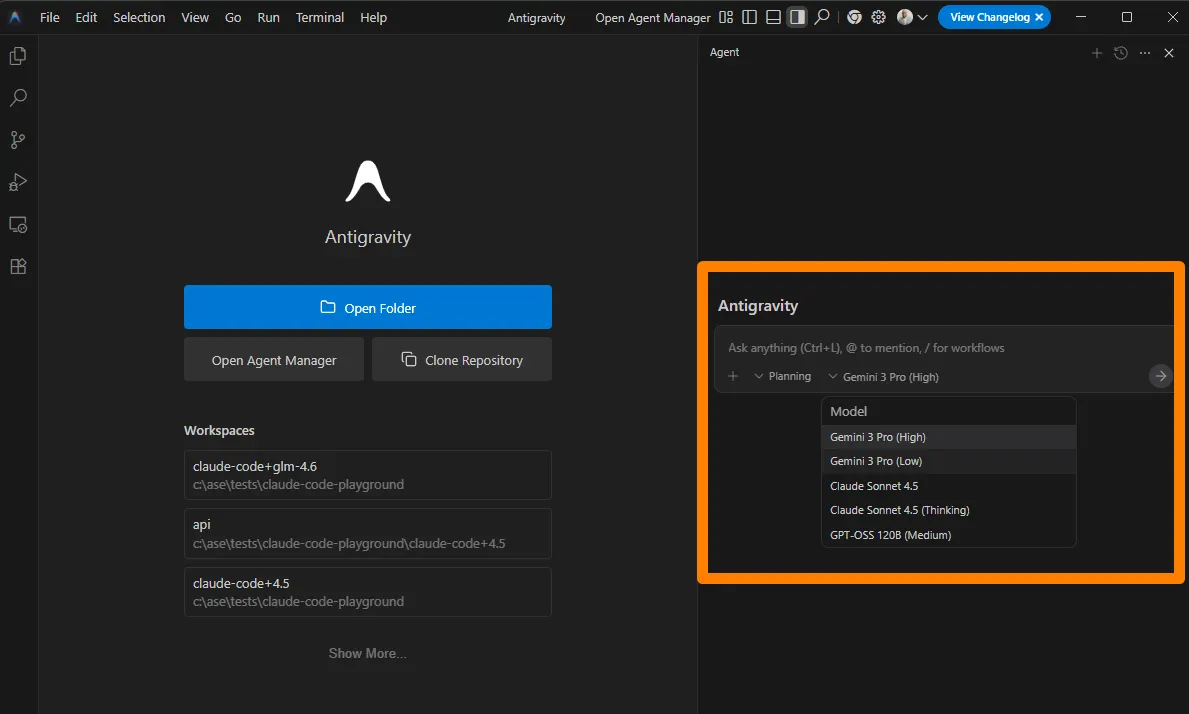Image resolution: width=1189 pixels, height=714 pixels.
Task: Dismiss the View Changelog pill with X
Action: 1039,17
